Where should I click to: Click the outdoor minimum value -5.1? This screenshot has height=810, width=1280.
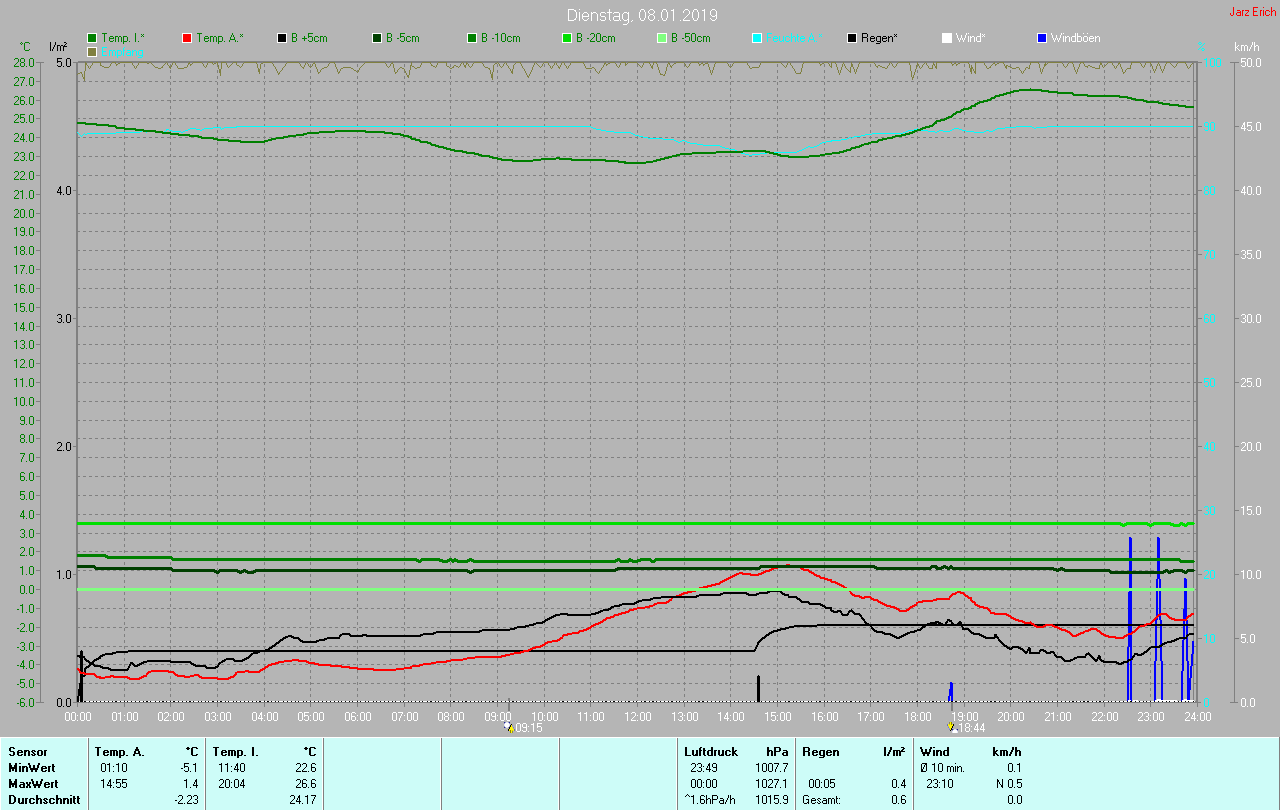(x=190, y=767)
